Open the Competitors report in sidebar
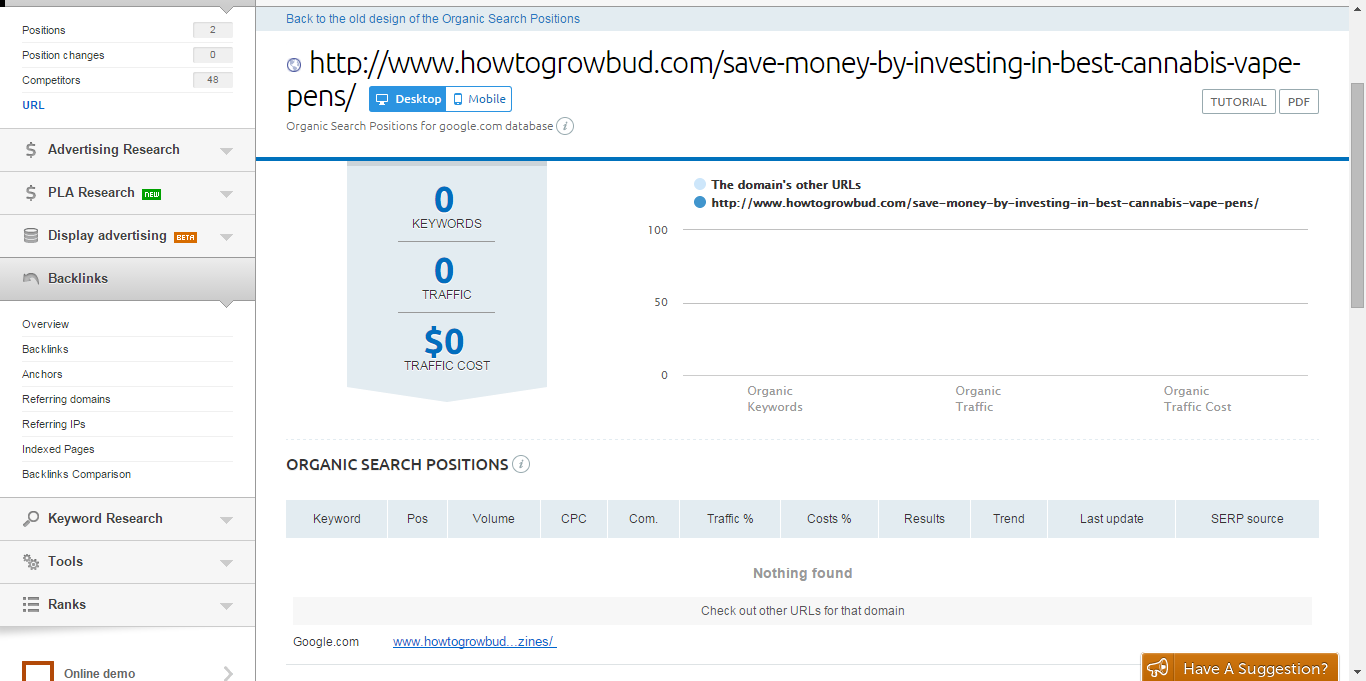 pyautogui.click(x=51, y=80)
